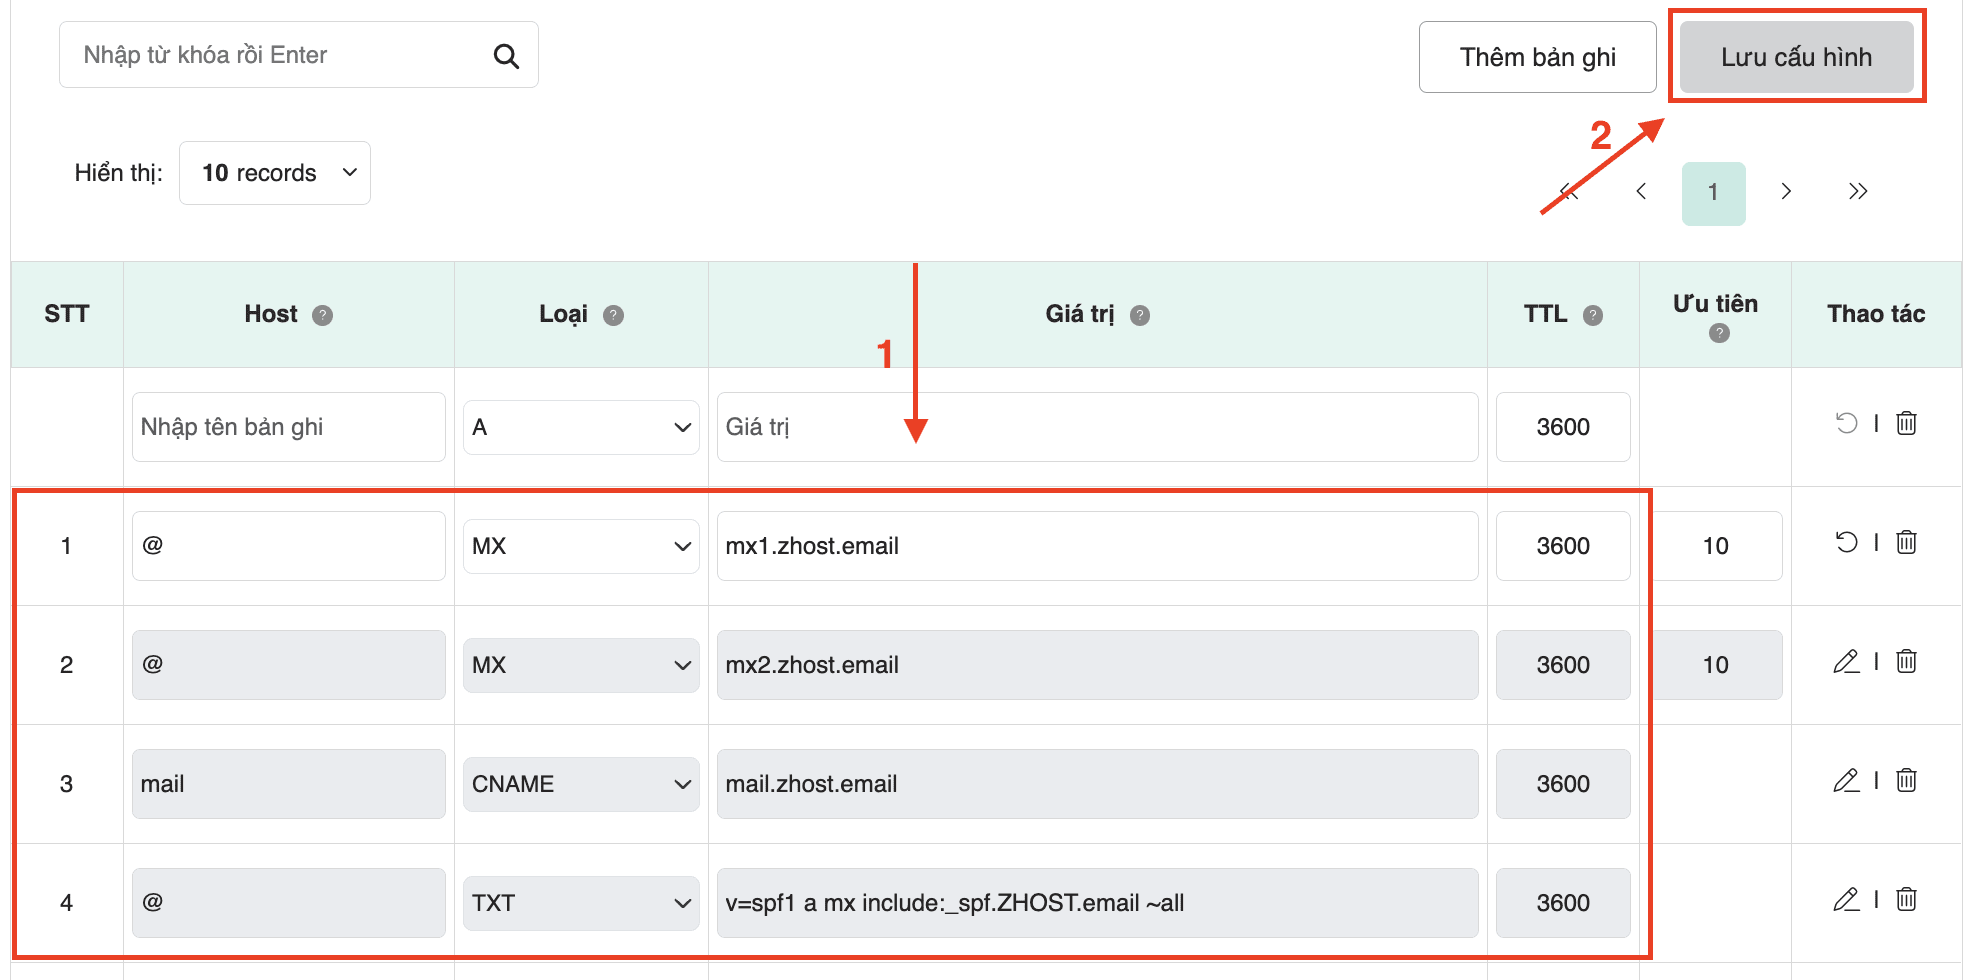Click the help icon next to Host header
Image resolution: width=1974 pixels, height=980 pixels.
pos(322,314)
